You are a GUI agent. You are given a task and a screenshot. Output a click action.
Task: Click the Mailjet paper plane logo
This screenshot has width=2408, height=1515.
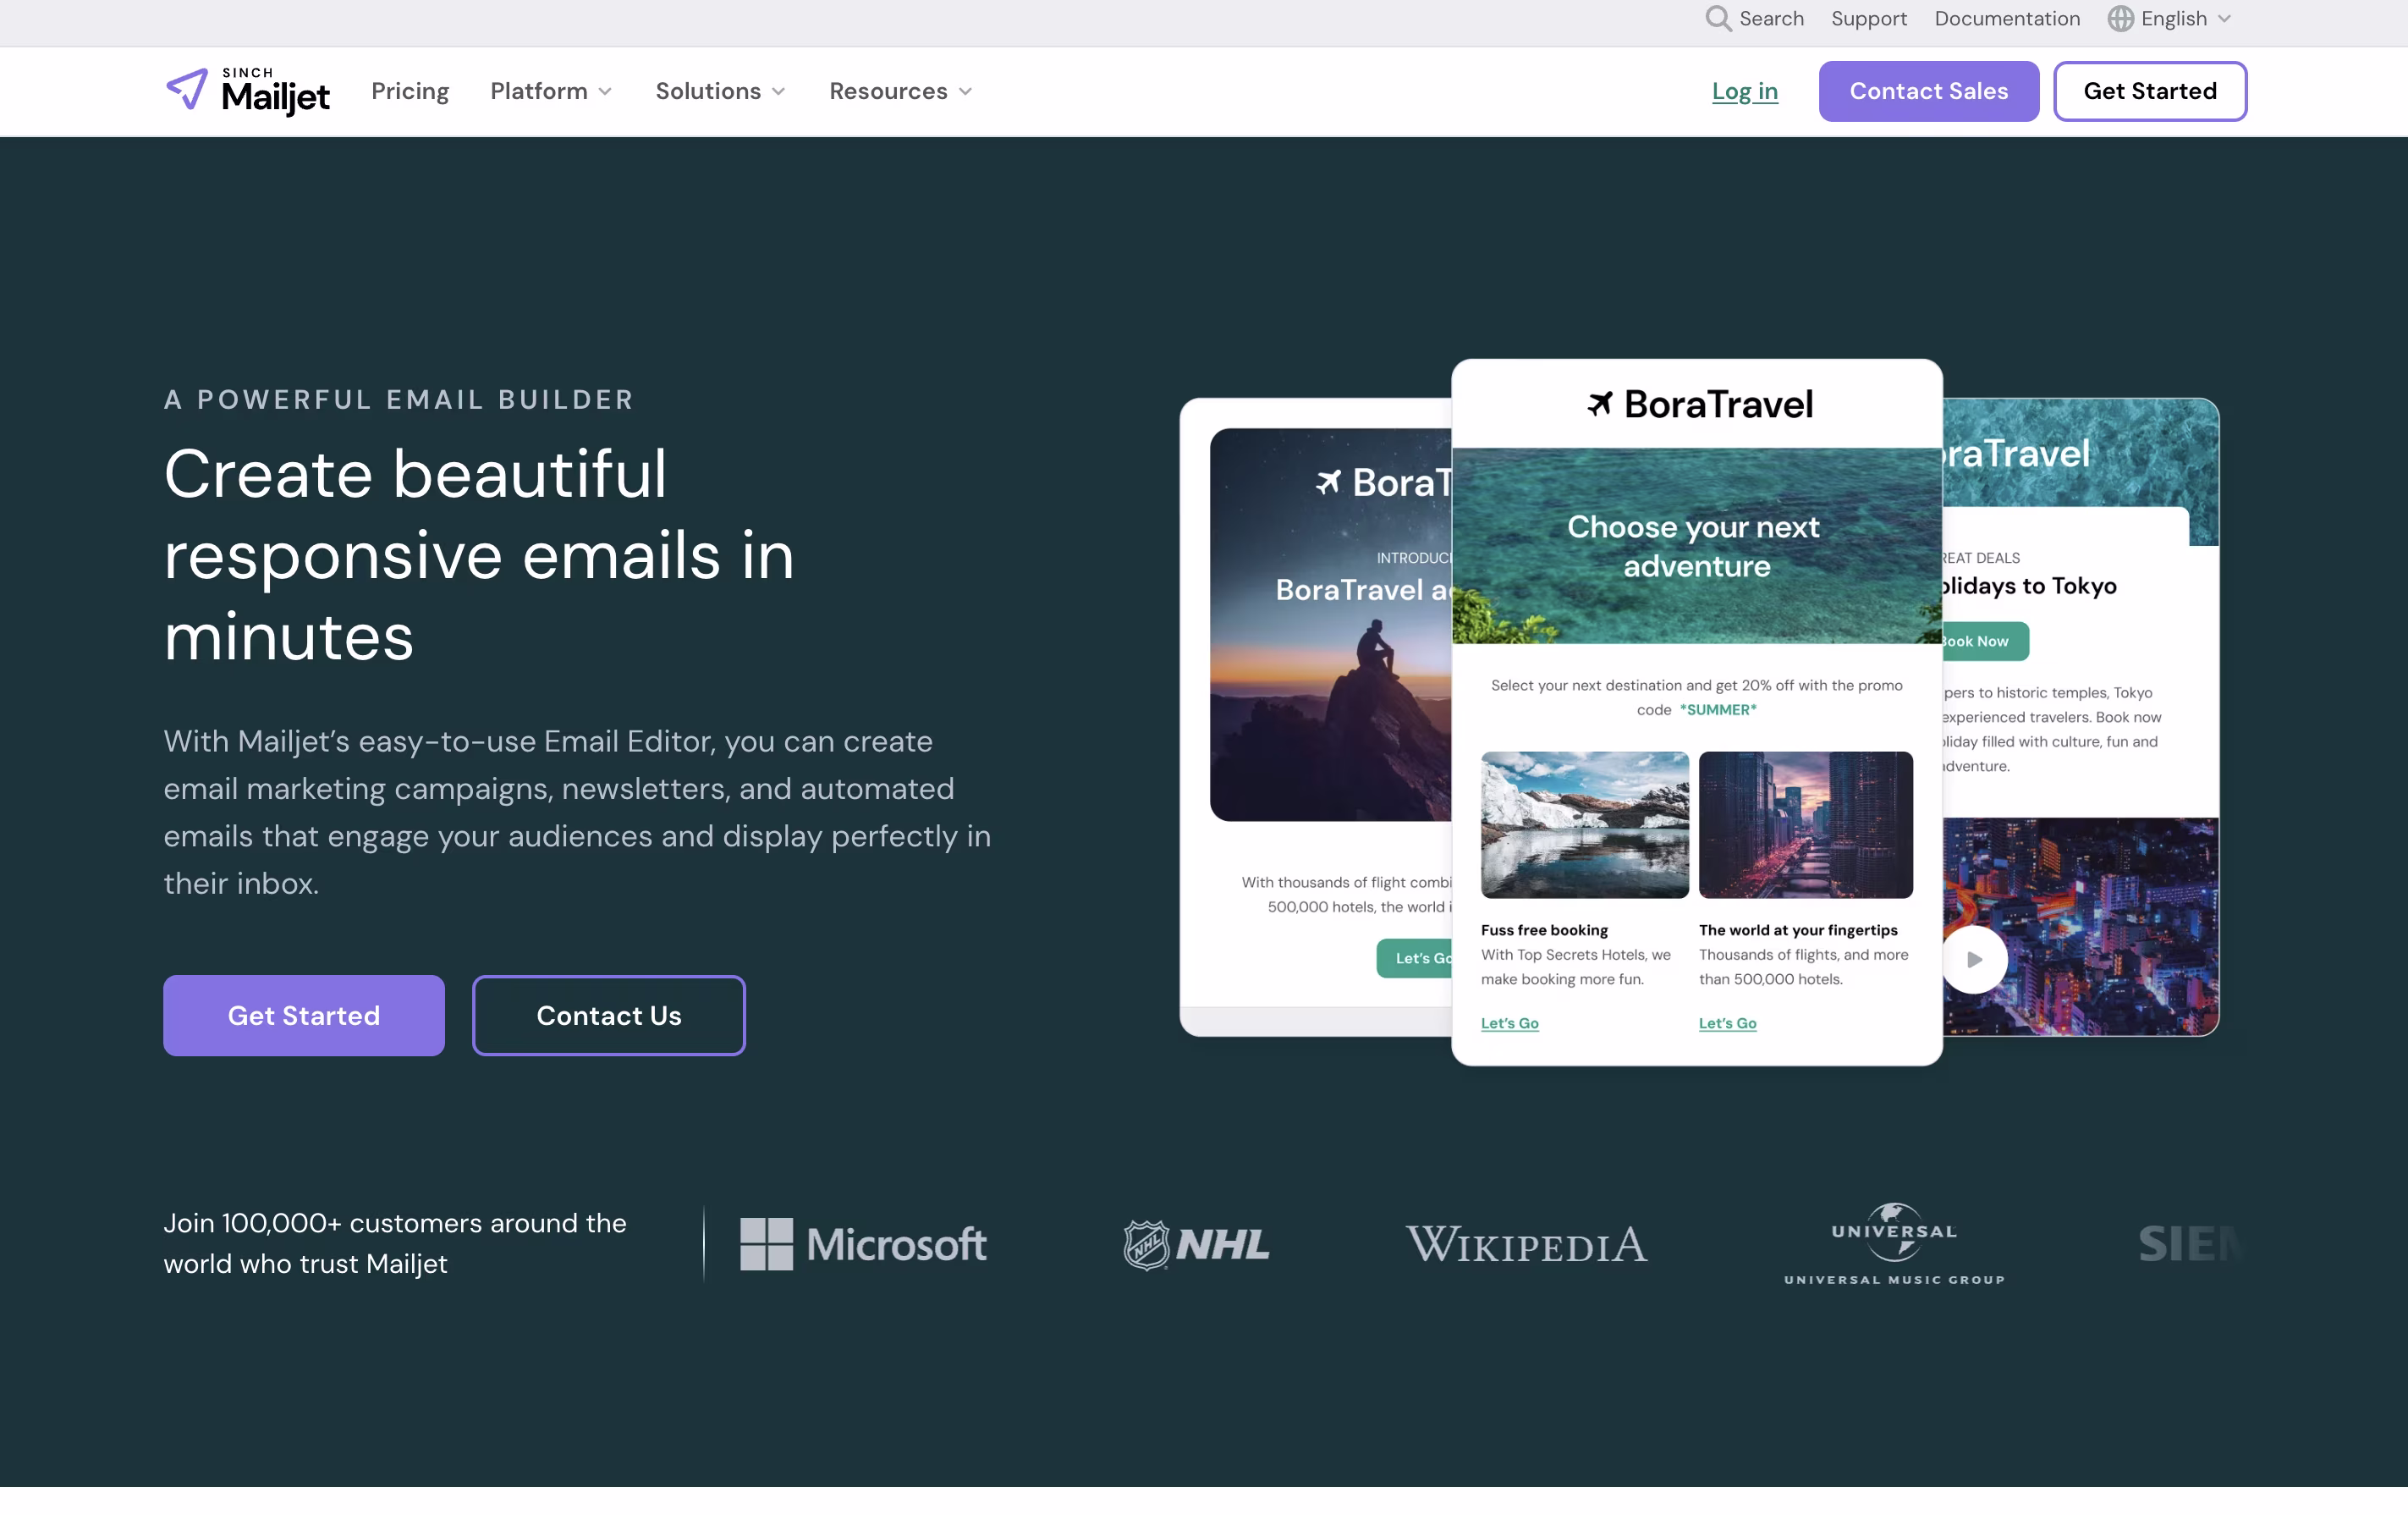(x=187, y=89)
